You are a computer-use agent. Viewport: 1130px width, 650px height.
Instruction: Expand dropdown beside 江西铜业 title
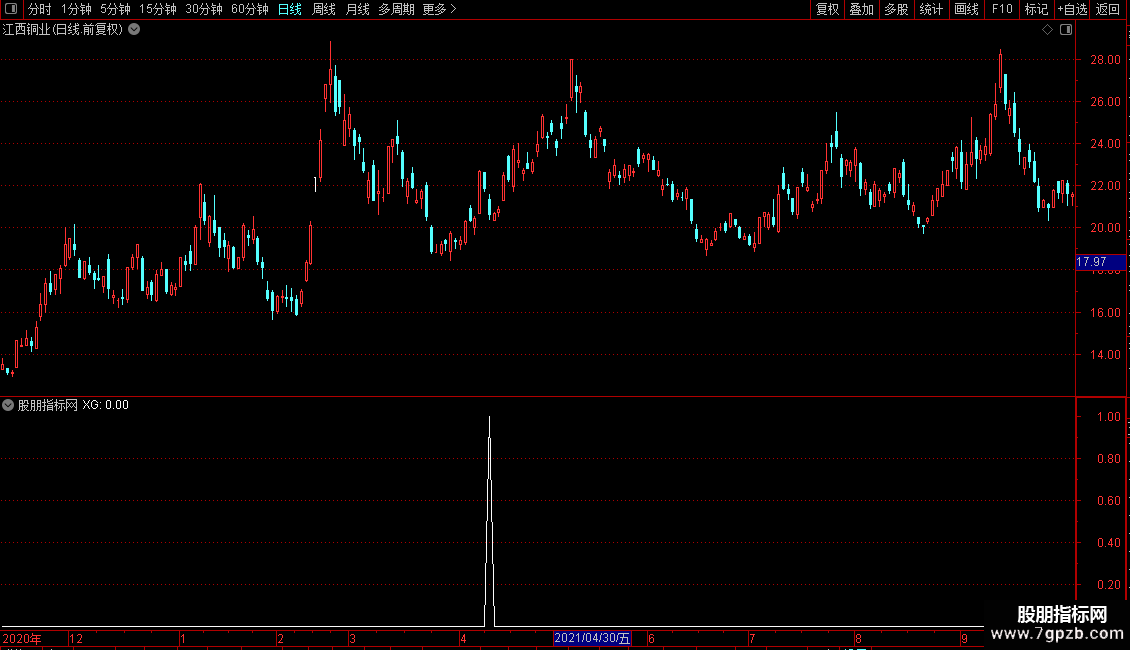(134, 30)
